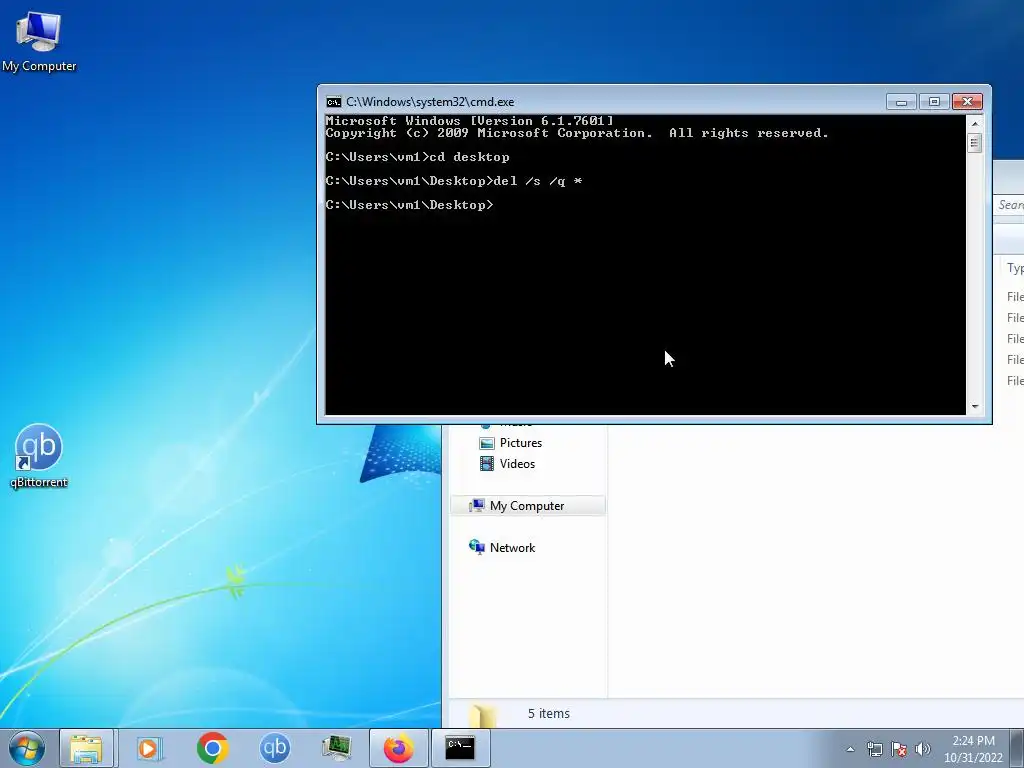Click the Pictures library icon
Screen dimensions: 1024x768
click(487, 443)
